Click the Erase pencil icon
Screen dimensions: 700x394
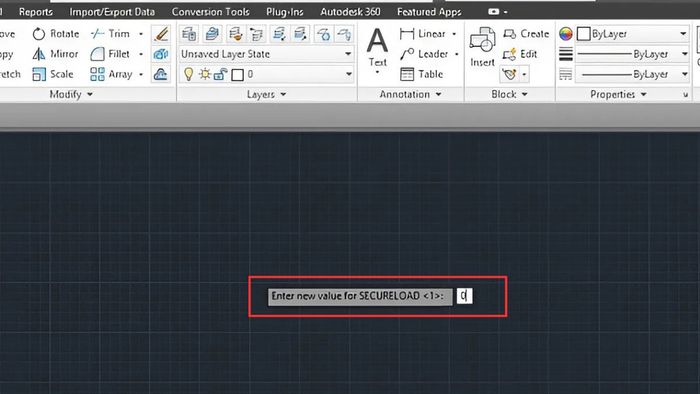point(161,34)
